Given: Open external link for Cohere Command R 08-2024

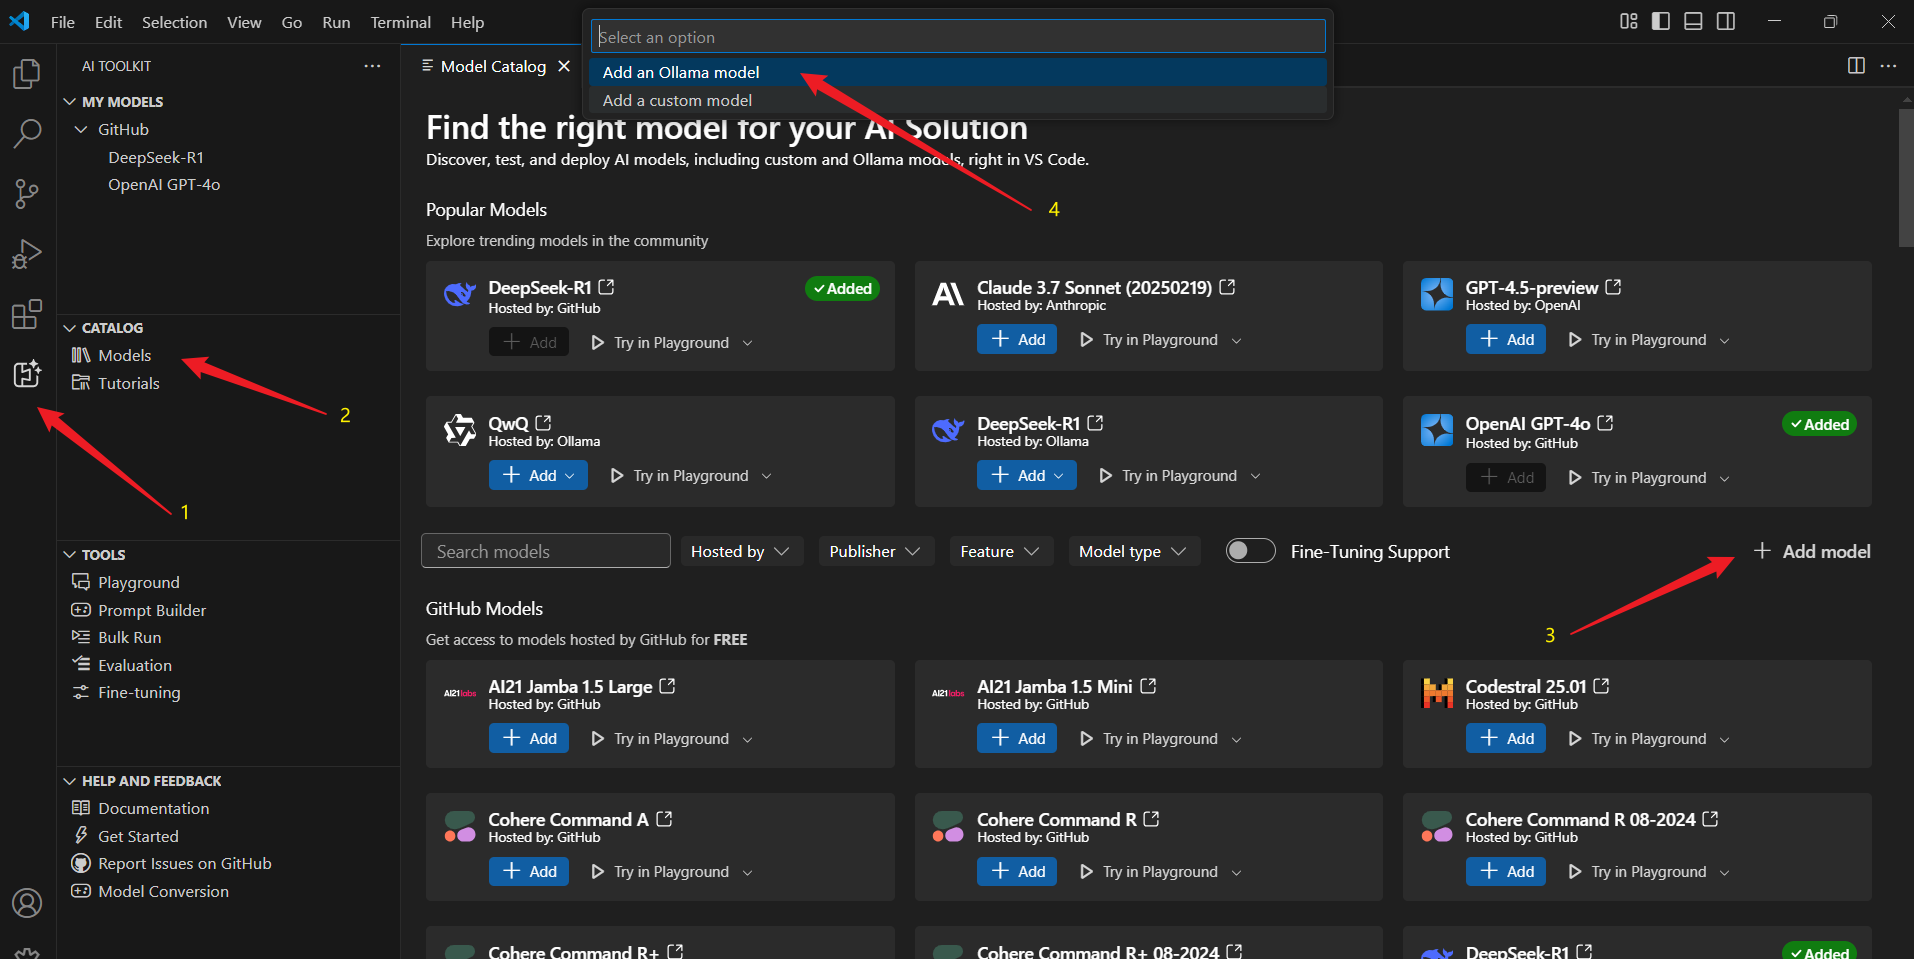Looking at the screenshot, I should [1710, 819].
